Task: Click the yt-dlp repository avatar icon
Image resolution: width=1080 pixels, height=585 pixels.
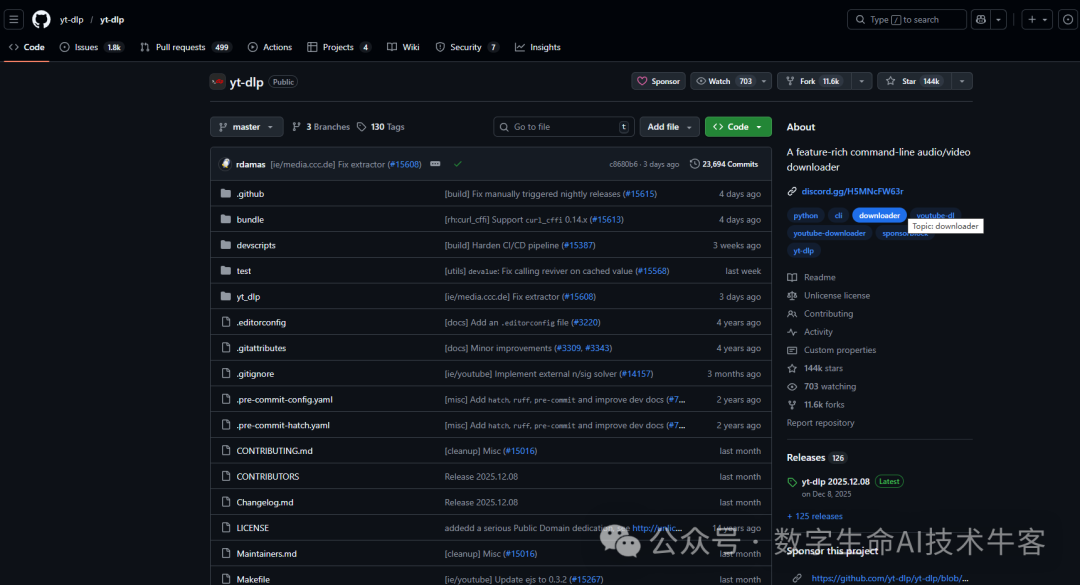Action: pos(218,81)
